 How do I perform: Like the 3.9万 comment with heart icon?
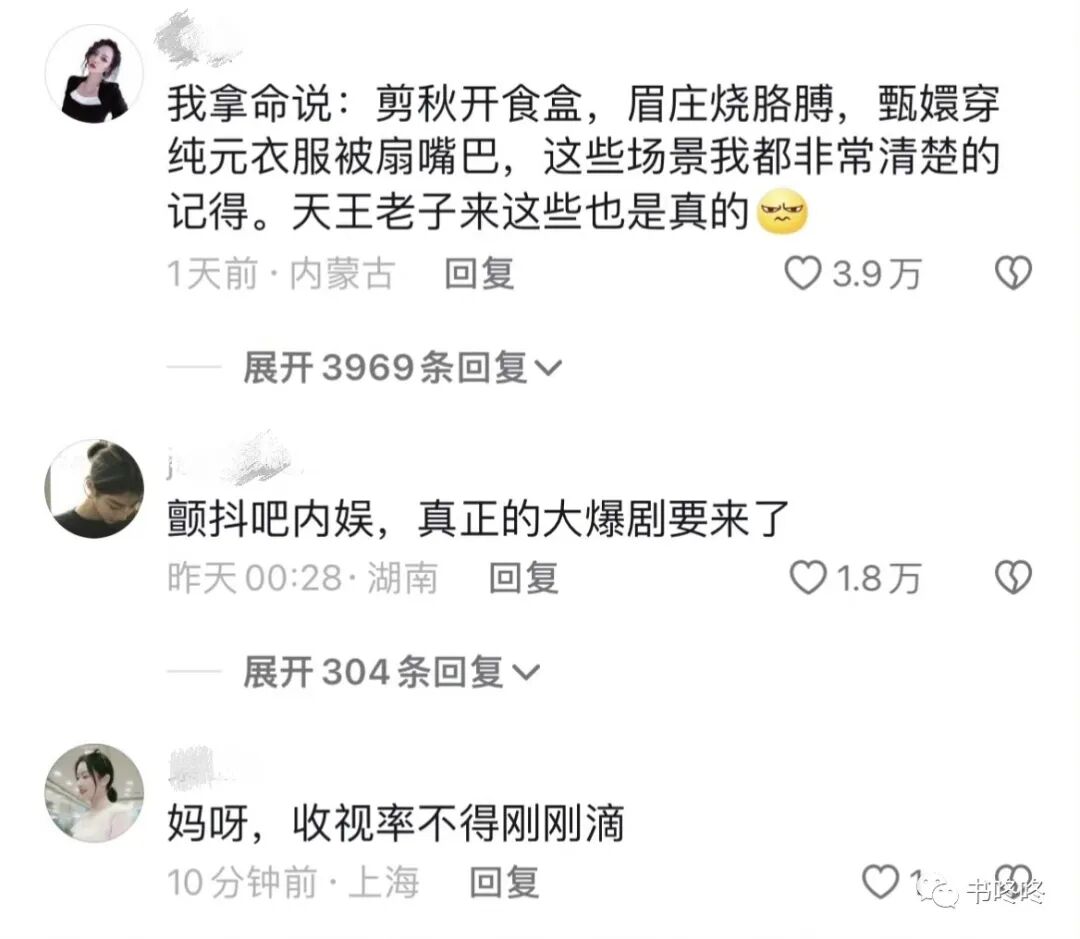click(803, 273)
